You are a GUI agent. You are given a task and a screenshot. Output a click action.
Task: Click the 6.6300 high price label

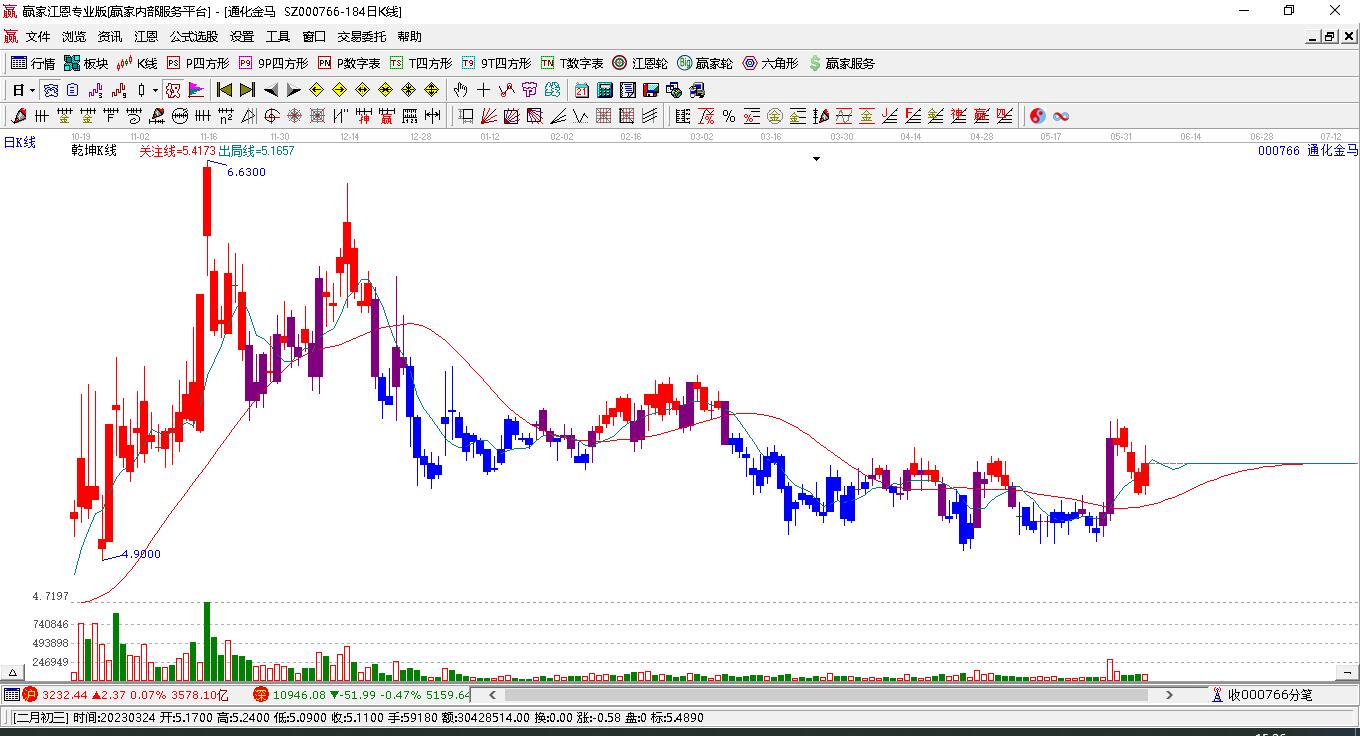(246, 172)
